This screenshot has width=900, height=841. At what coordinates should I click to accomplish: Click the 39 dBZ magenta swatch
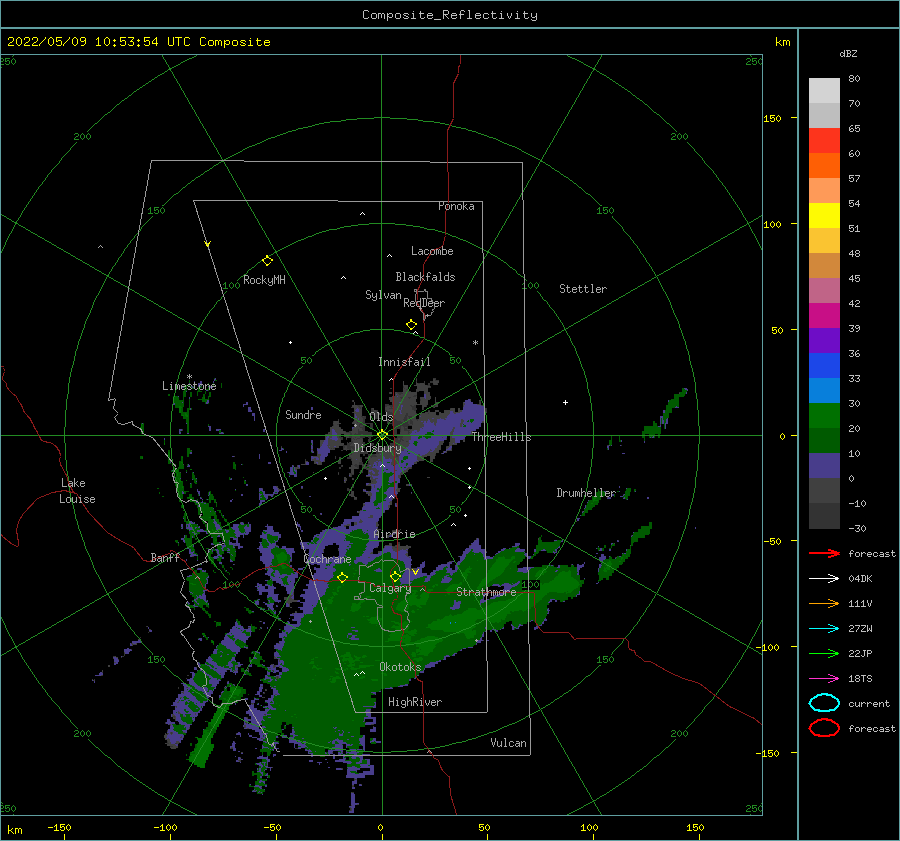824,316
